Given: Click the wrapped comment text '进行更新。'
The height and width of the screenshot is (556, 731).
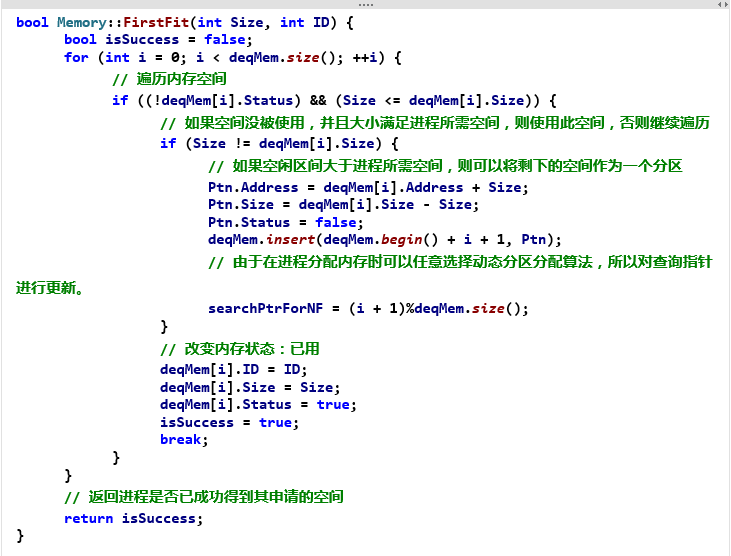Looking at the screenshot, I should click(x=50, y=288).
